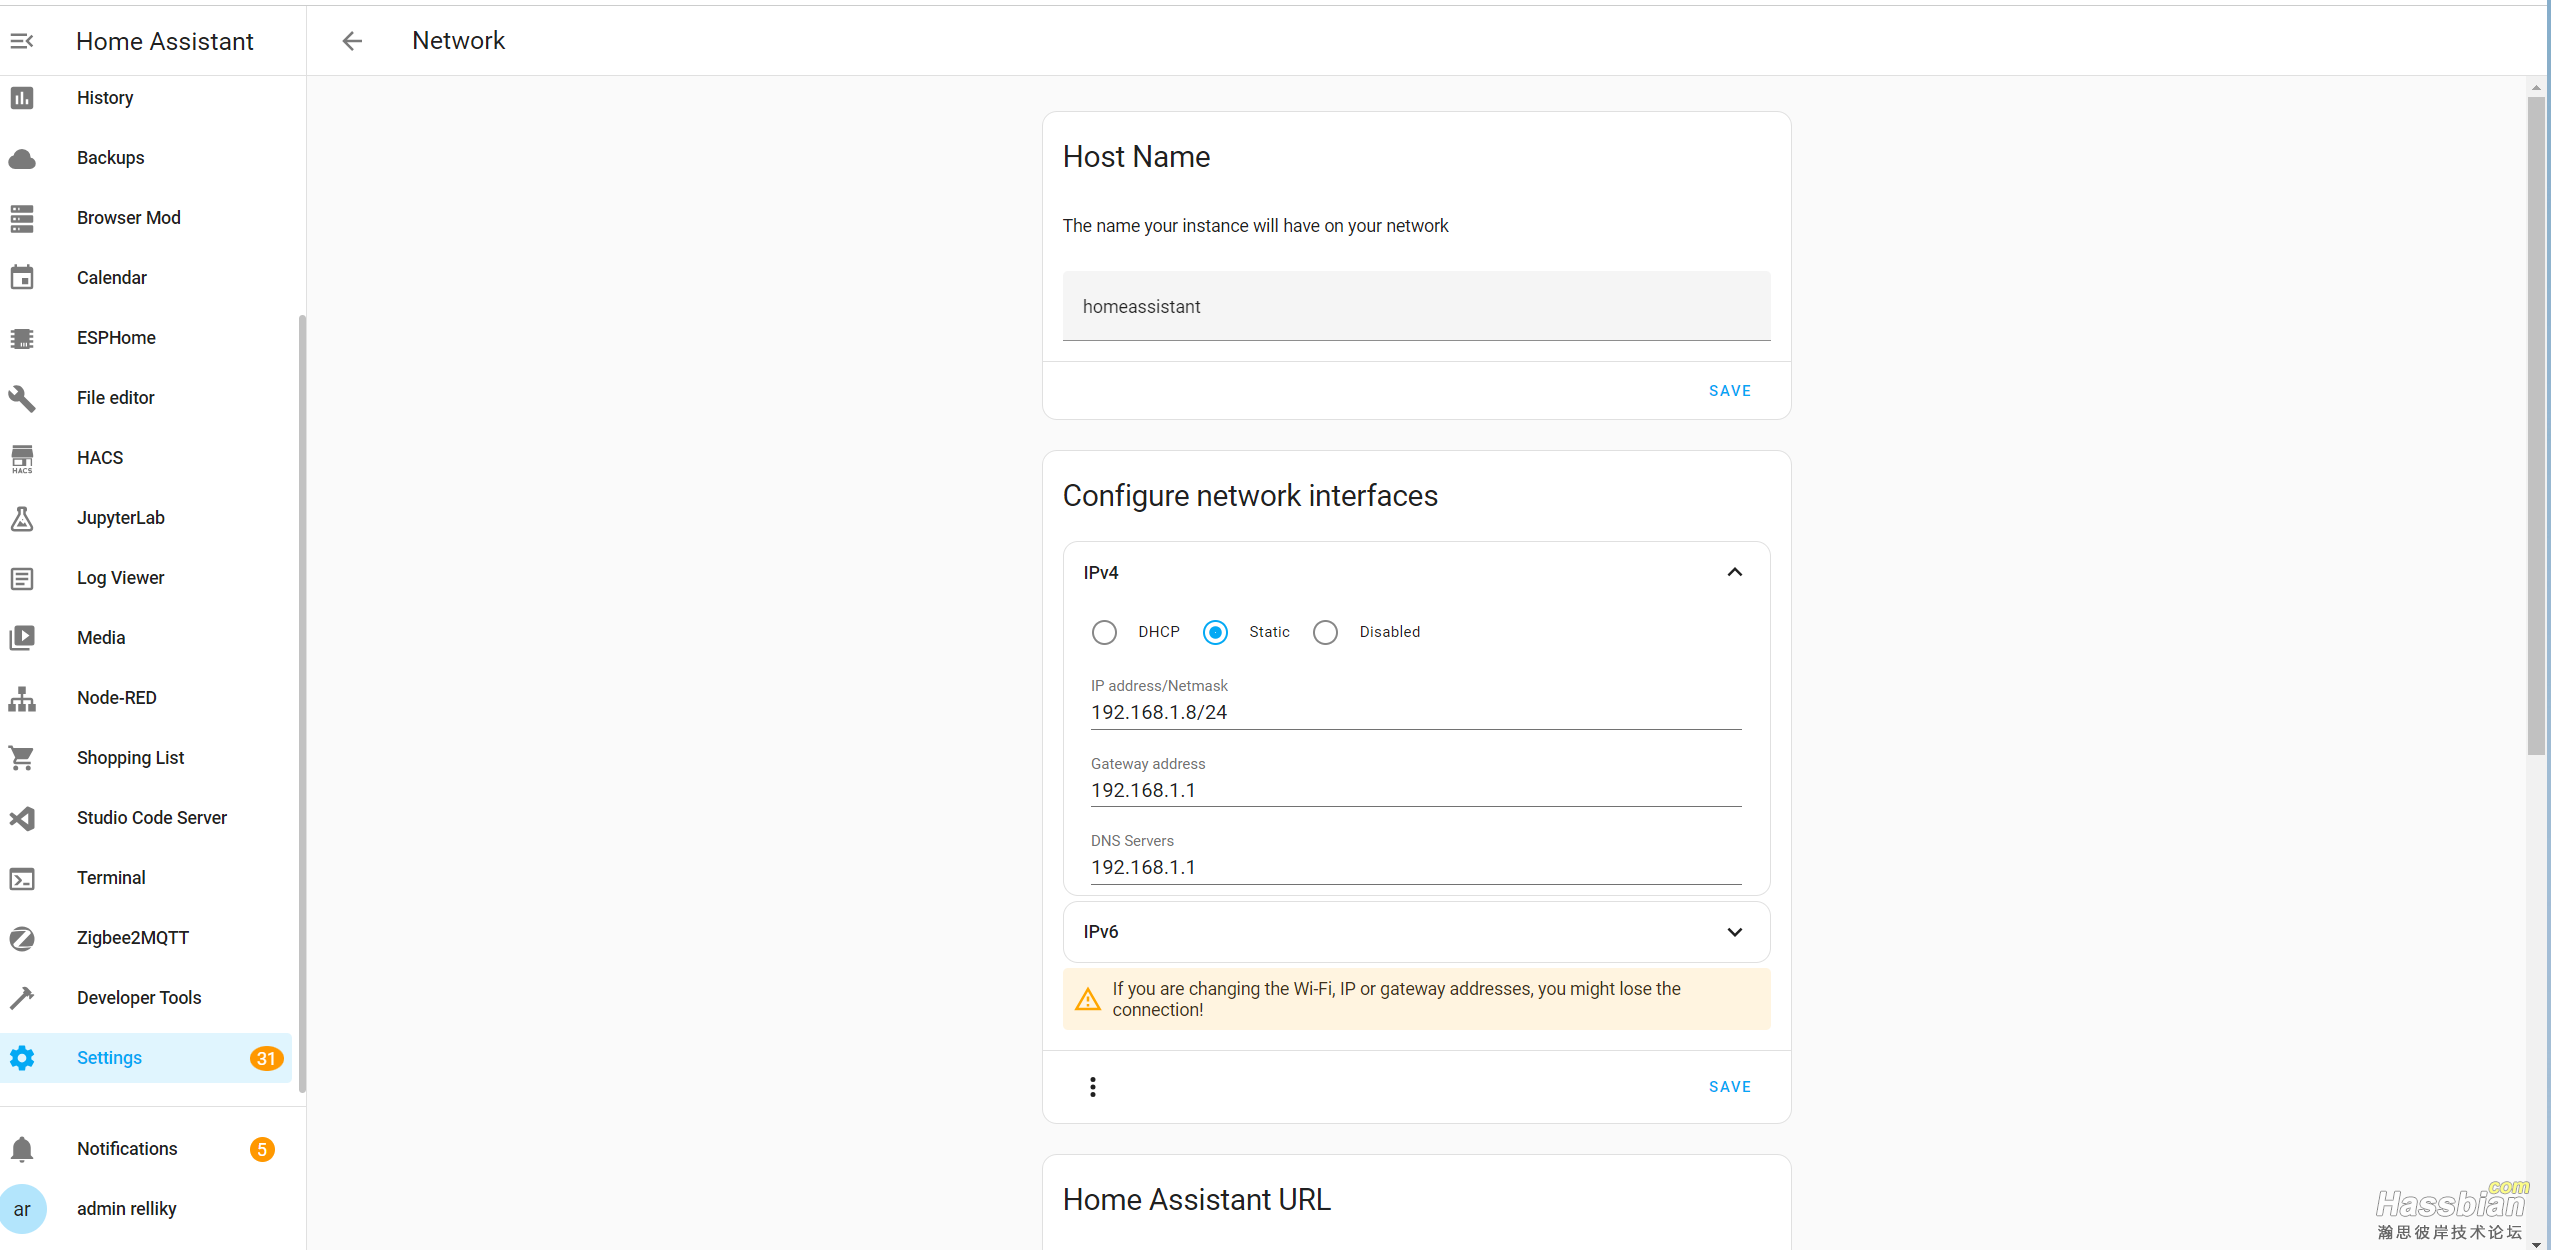This screenshot has width=2551, height=1250.
Task: Open the three-dot overflow menu
Action: 1093,1087
